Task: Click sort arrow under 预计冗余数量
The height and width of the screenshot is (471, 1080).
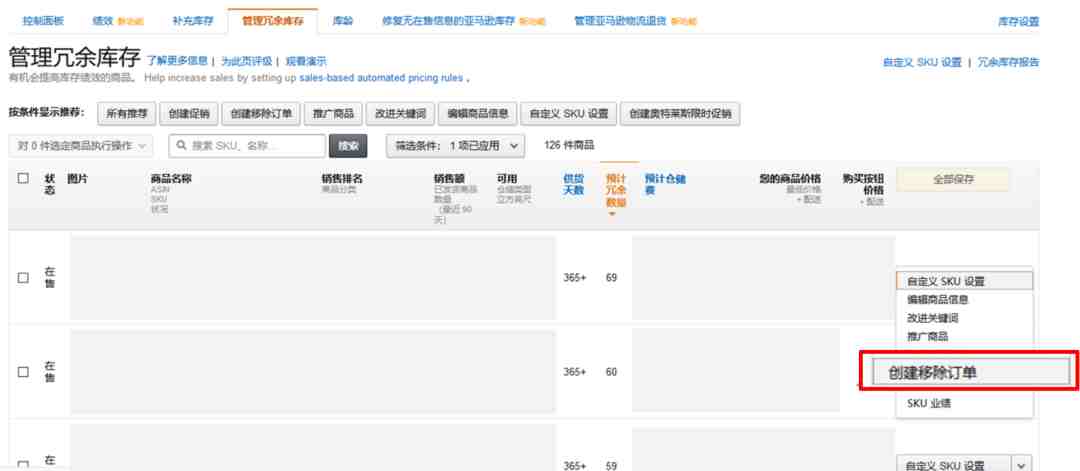Action: (x=612, y=213)
